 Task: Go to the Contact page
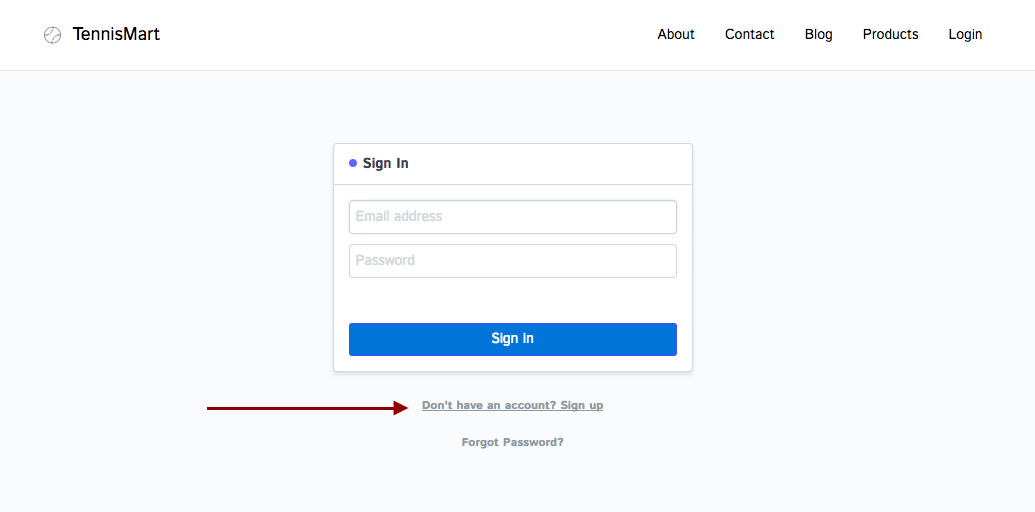coord(749,34)
